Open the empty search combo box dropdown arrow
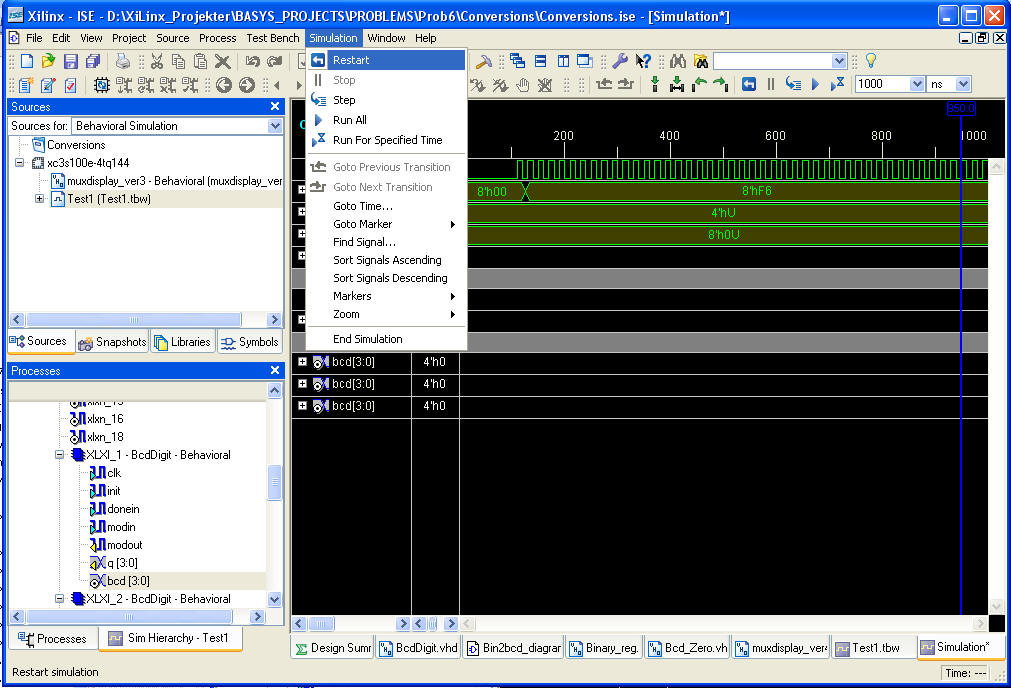1011x688 pixels. pos(838,61)
